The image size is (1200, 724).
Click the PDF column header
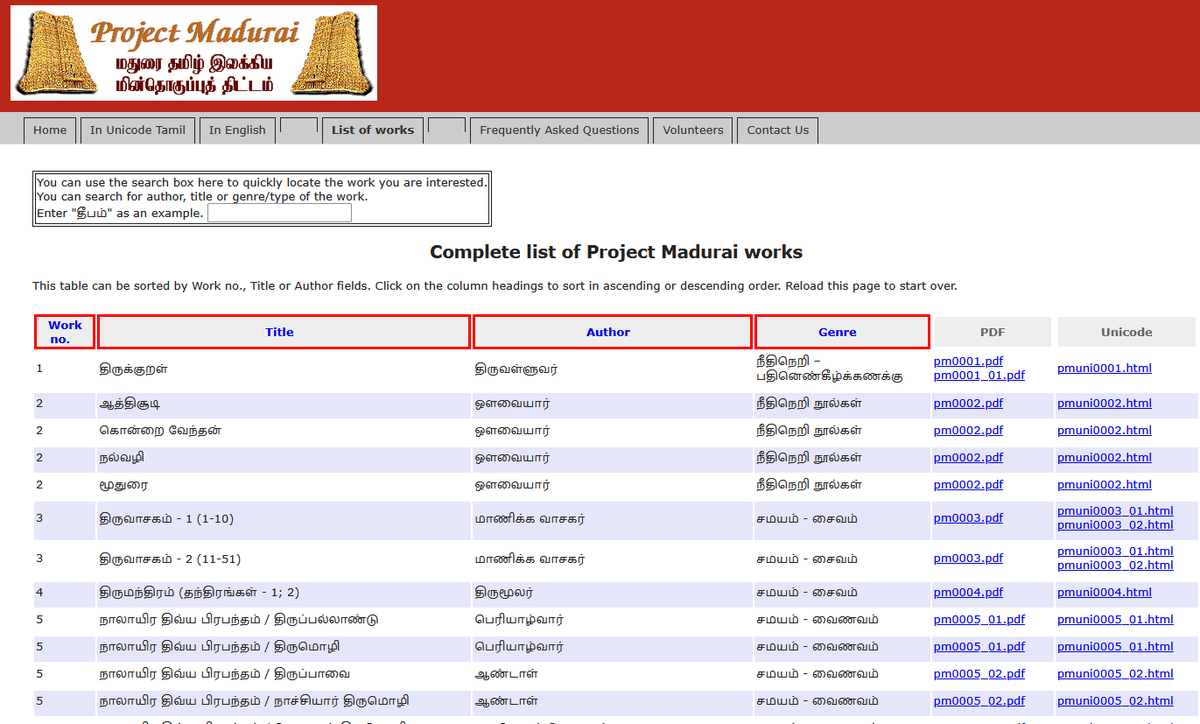pos(992,332)
